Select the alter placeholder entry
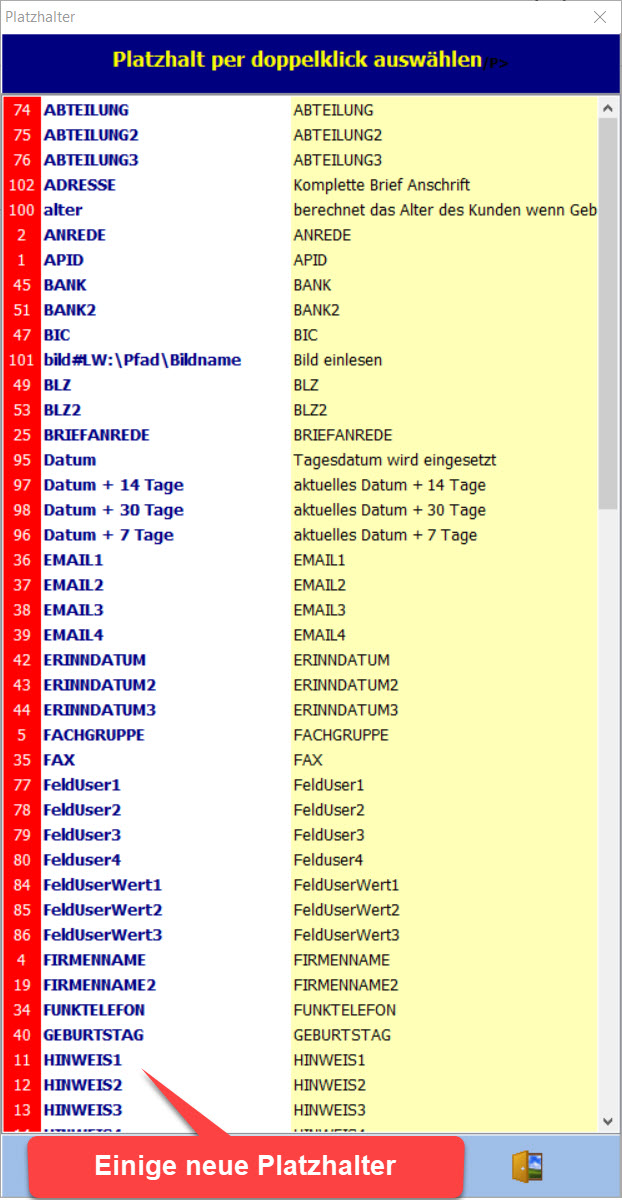Viewport: 622px width, 1200px height. coord(63,210)
